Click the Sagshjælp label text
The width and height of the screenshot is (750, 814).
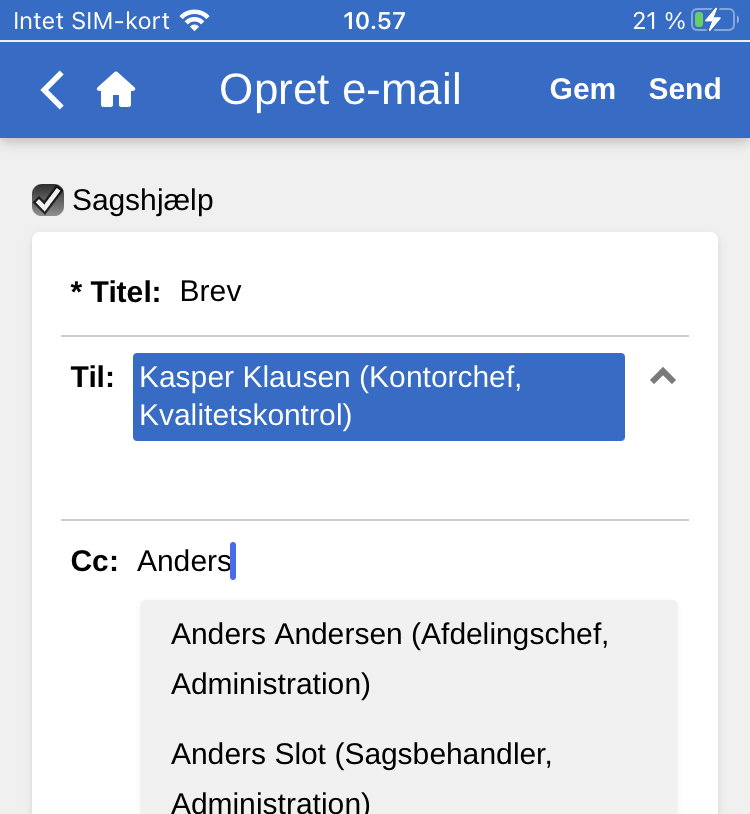143,201
